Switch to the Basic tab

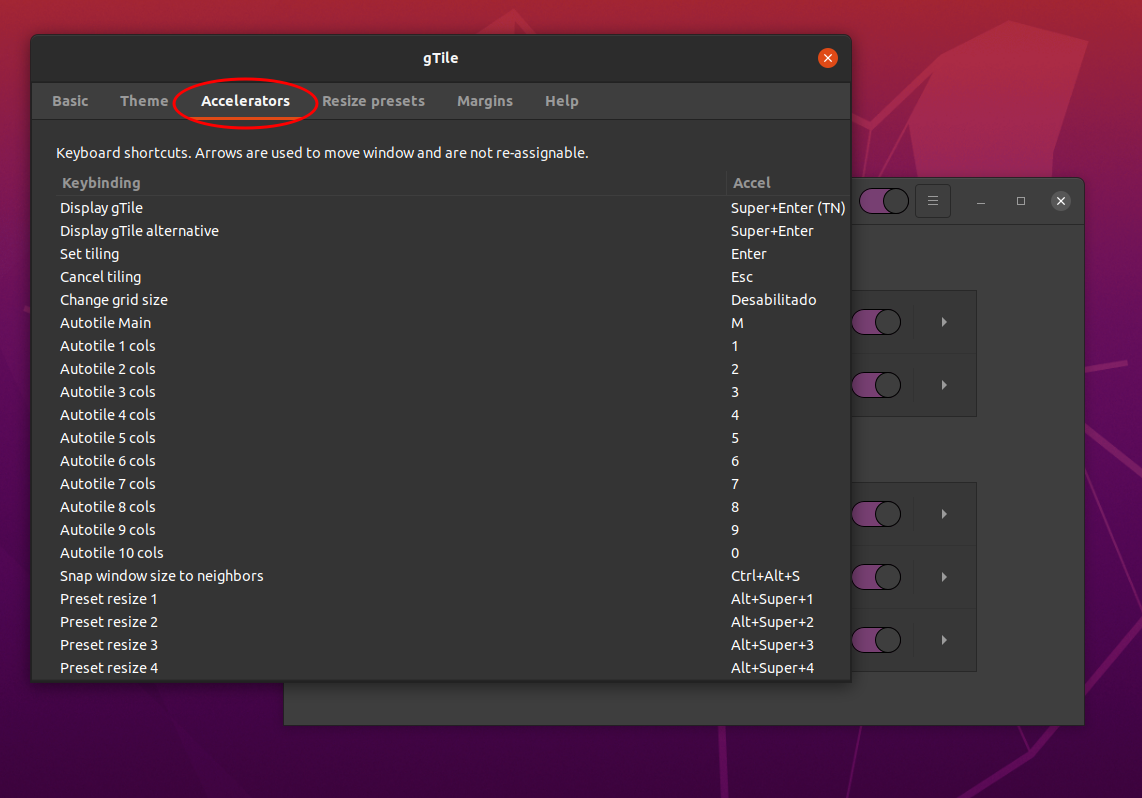pos(70,101)
